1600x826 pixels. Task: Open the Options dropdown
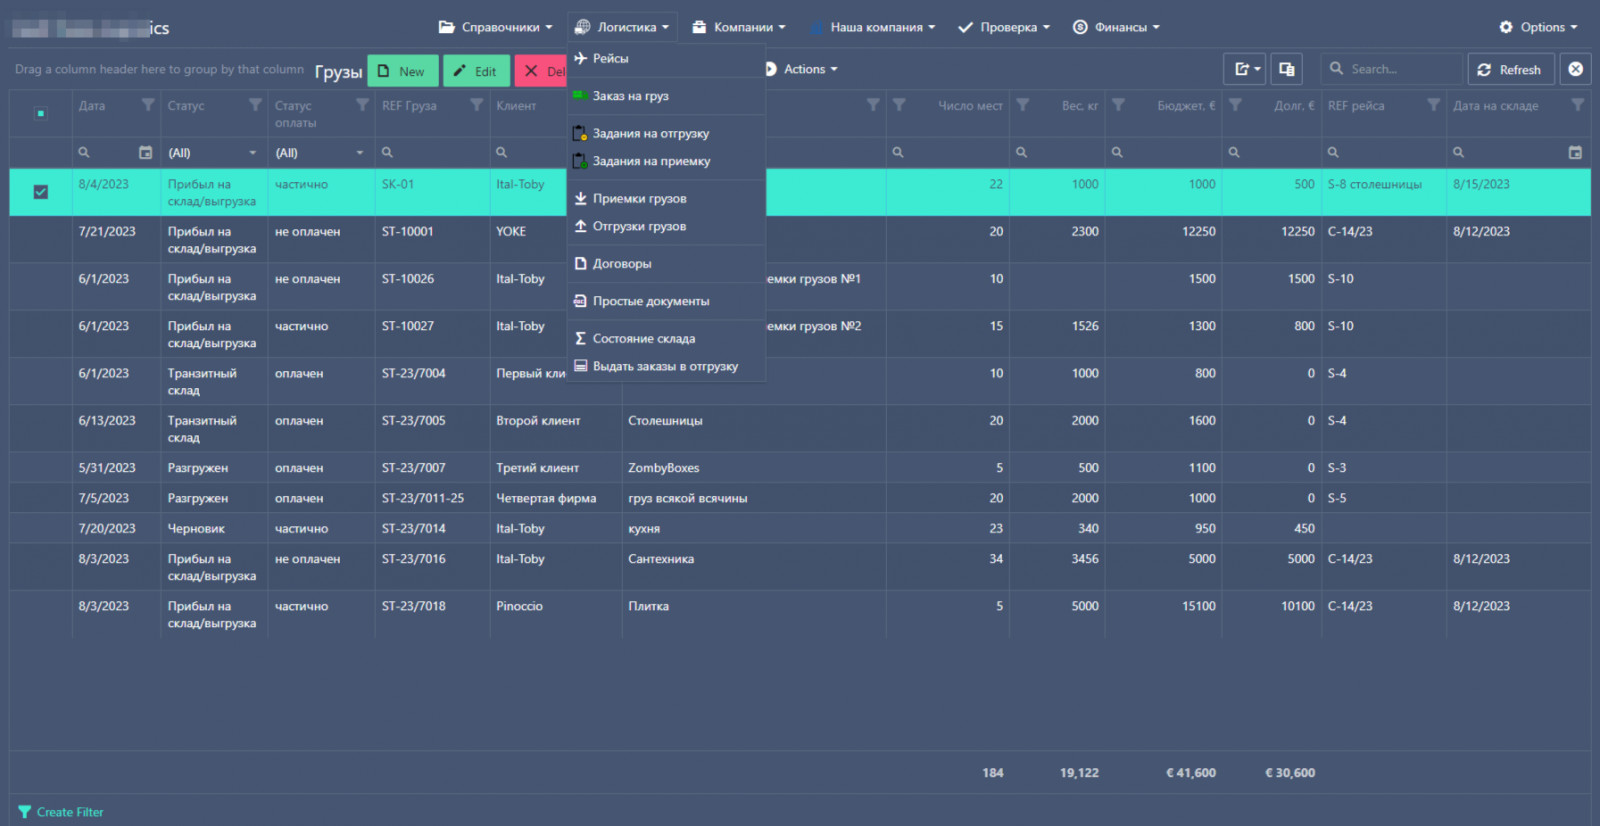1538,27
